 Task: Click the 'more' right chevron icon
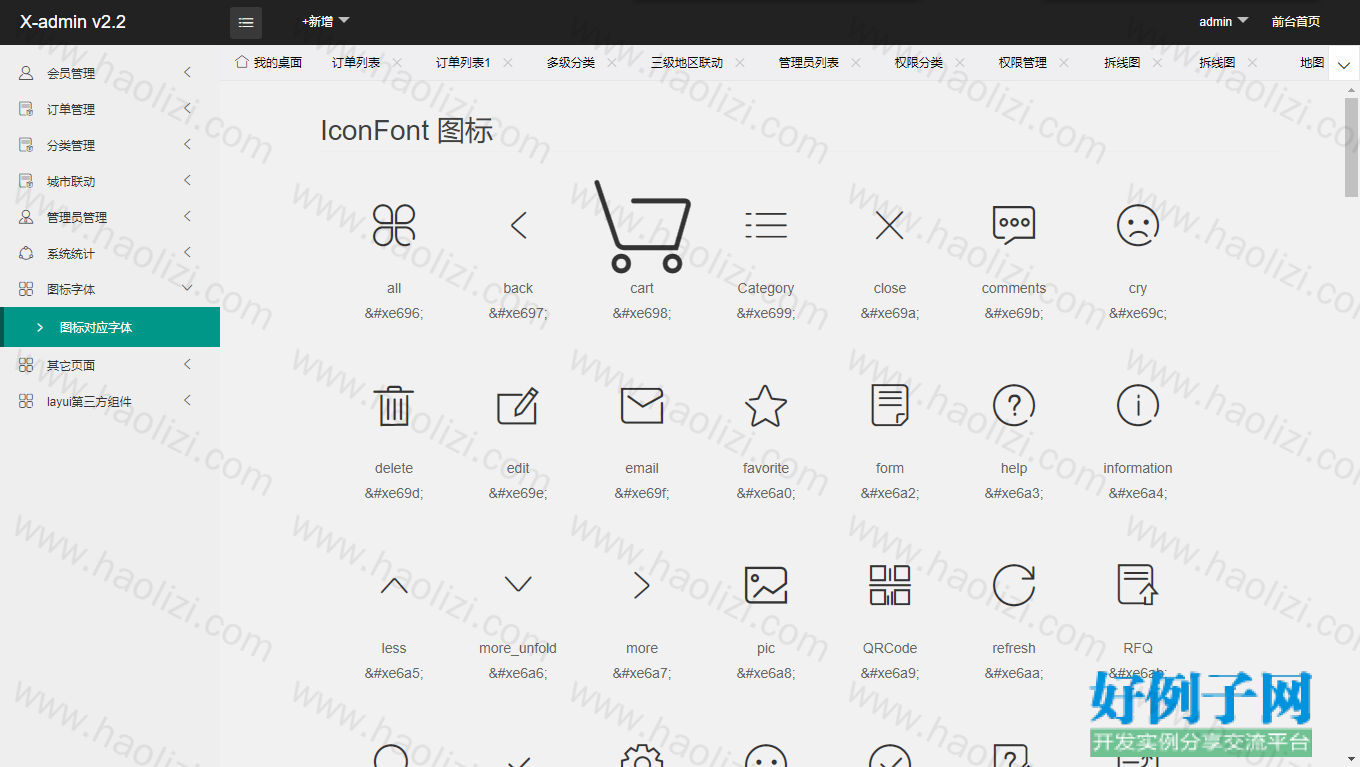642,585
